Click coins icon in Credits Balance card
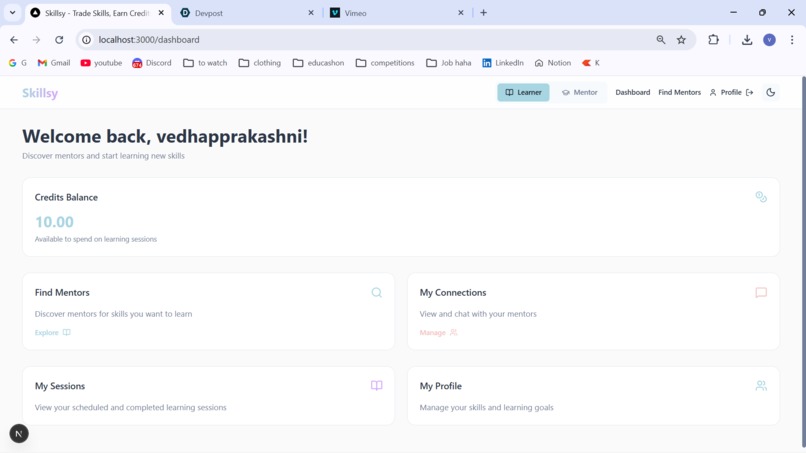This screenshot has width=806, height=453. tap(761, 197)
